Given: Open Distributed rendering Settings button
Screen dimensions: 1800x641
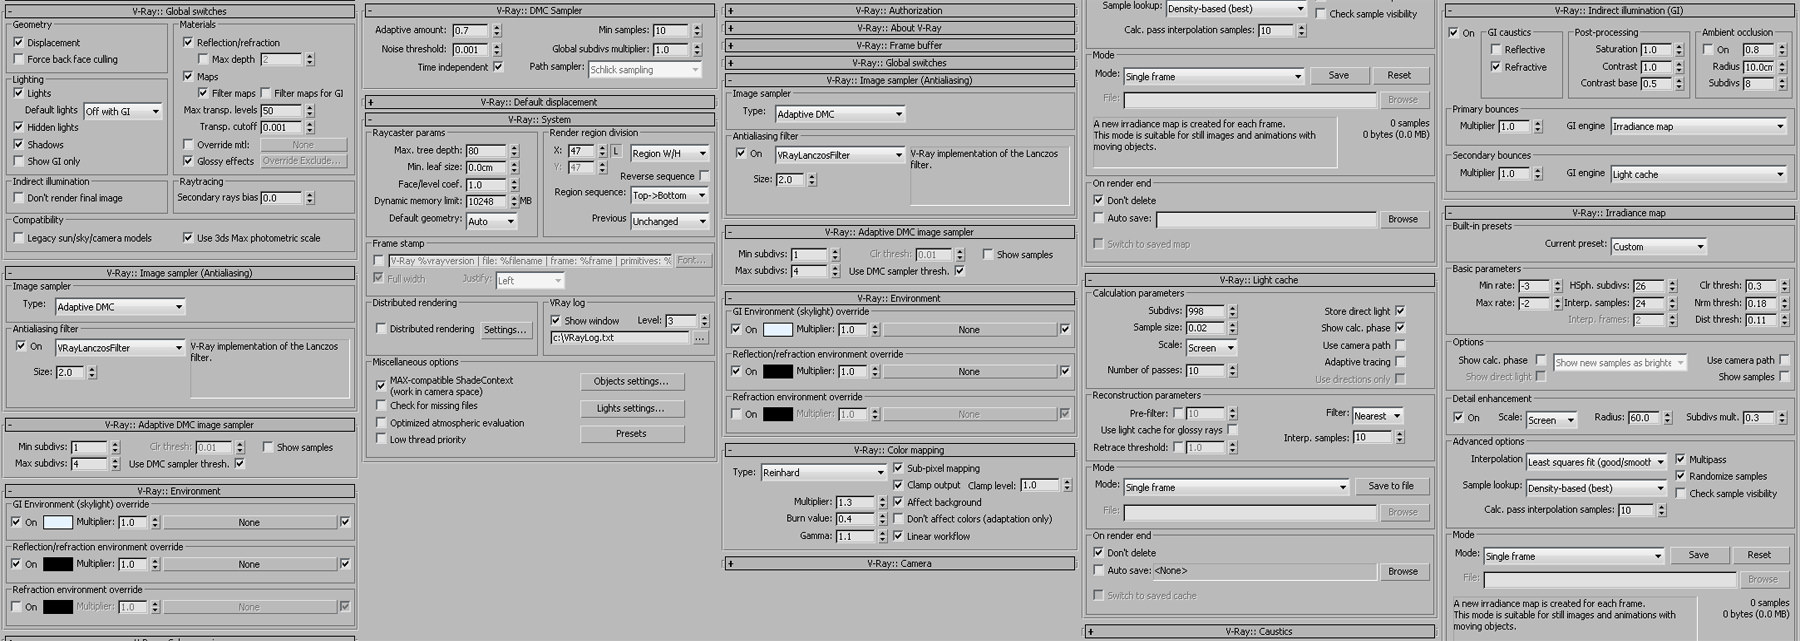Looking at the screenshot, I should (x=505, y=329).
